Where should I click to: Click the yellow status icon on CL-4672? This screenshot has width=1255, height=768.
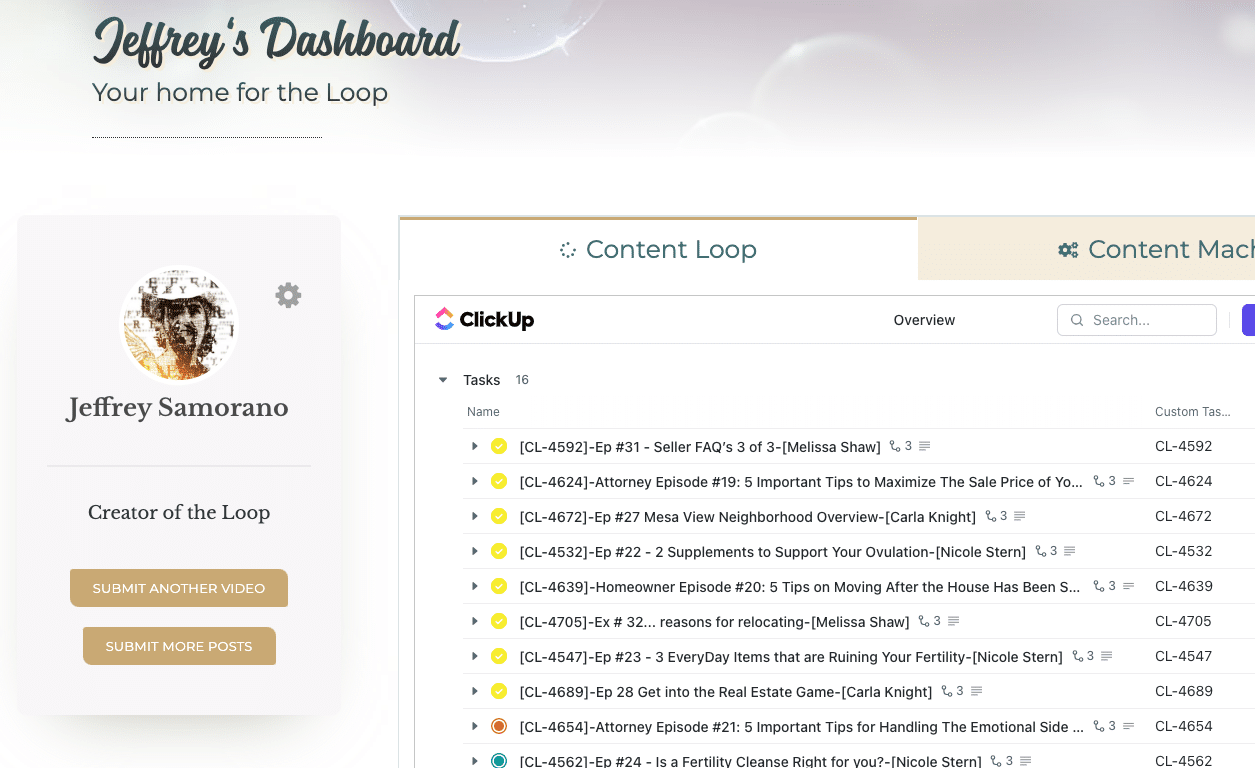click(x=498, y=516)
